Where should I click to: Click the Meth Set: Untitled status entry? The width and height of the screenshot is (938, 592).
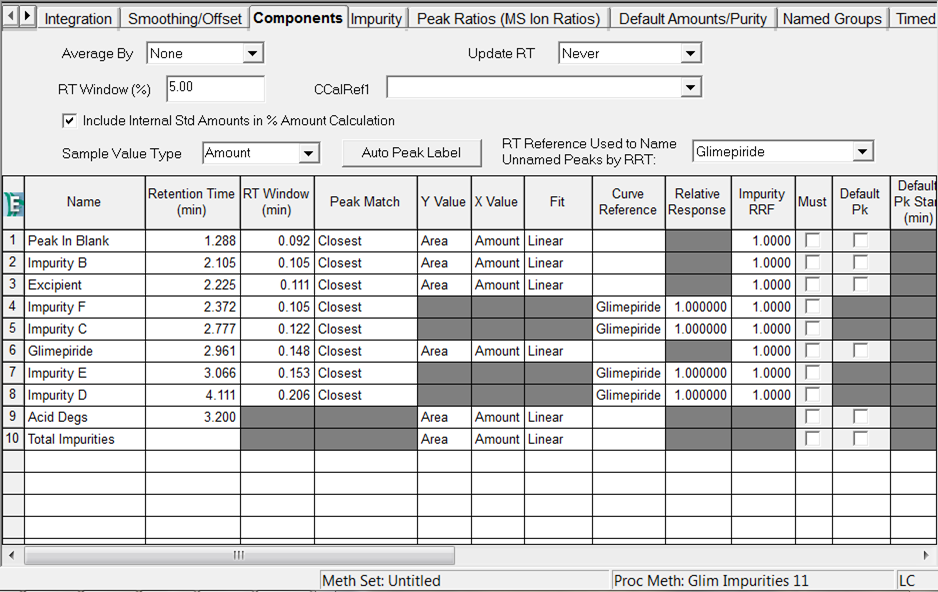[465, 581]
